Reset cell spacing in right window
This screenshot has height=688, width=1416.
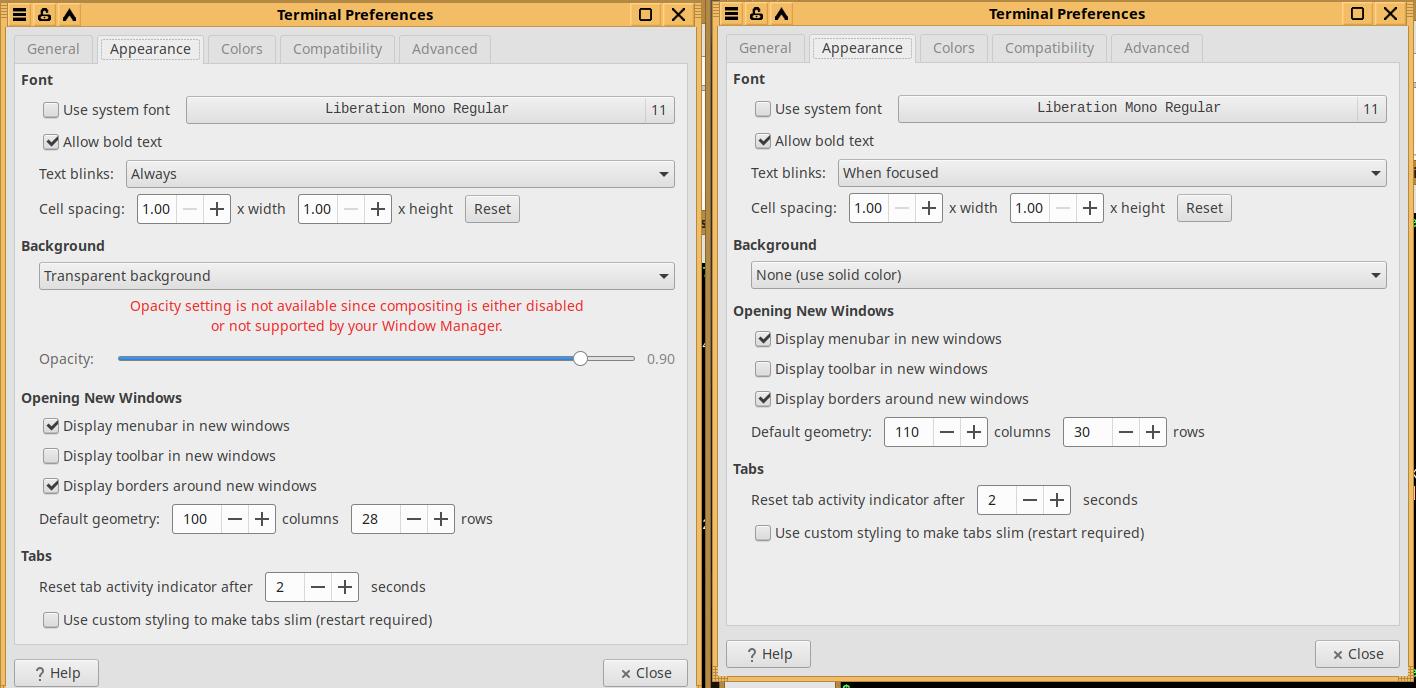click(x=1204, y=208)
